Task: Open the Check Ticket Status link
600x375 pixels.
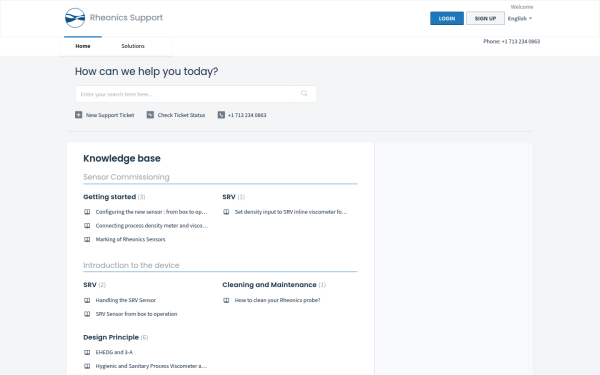Action: tap(181, 115)
